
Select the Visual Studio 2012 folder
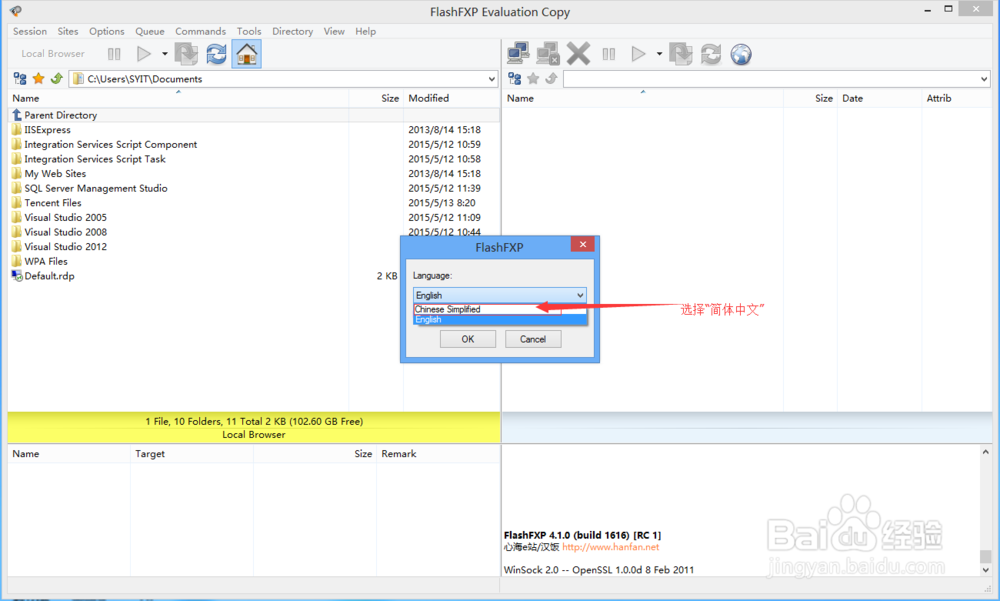[x=65, y=248]
